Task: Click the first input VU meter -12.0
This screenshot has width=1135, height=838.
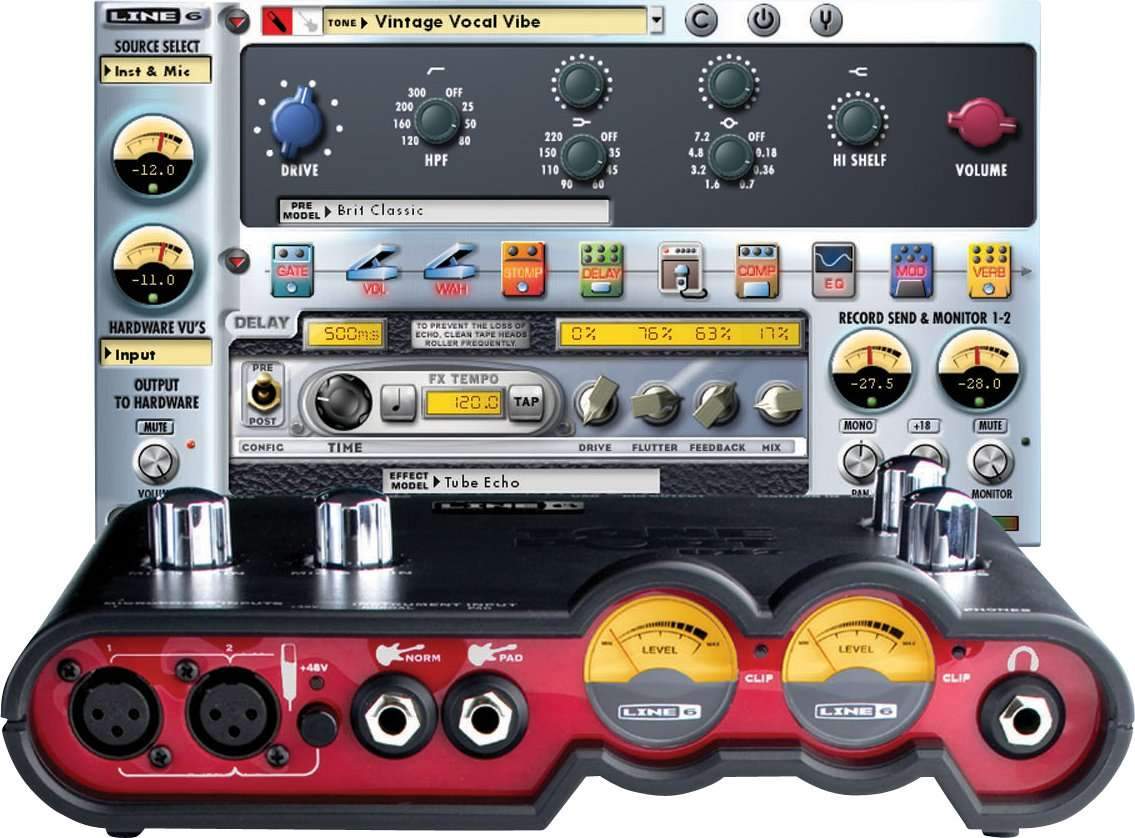Action: pyautogui.click(x=153, y=158)
